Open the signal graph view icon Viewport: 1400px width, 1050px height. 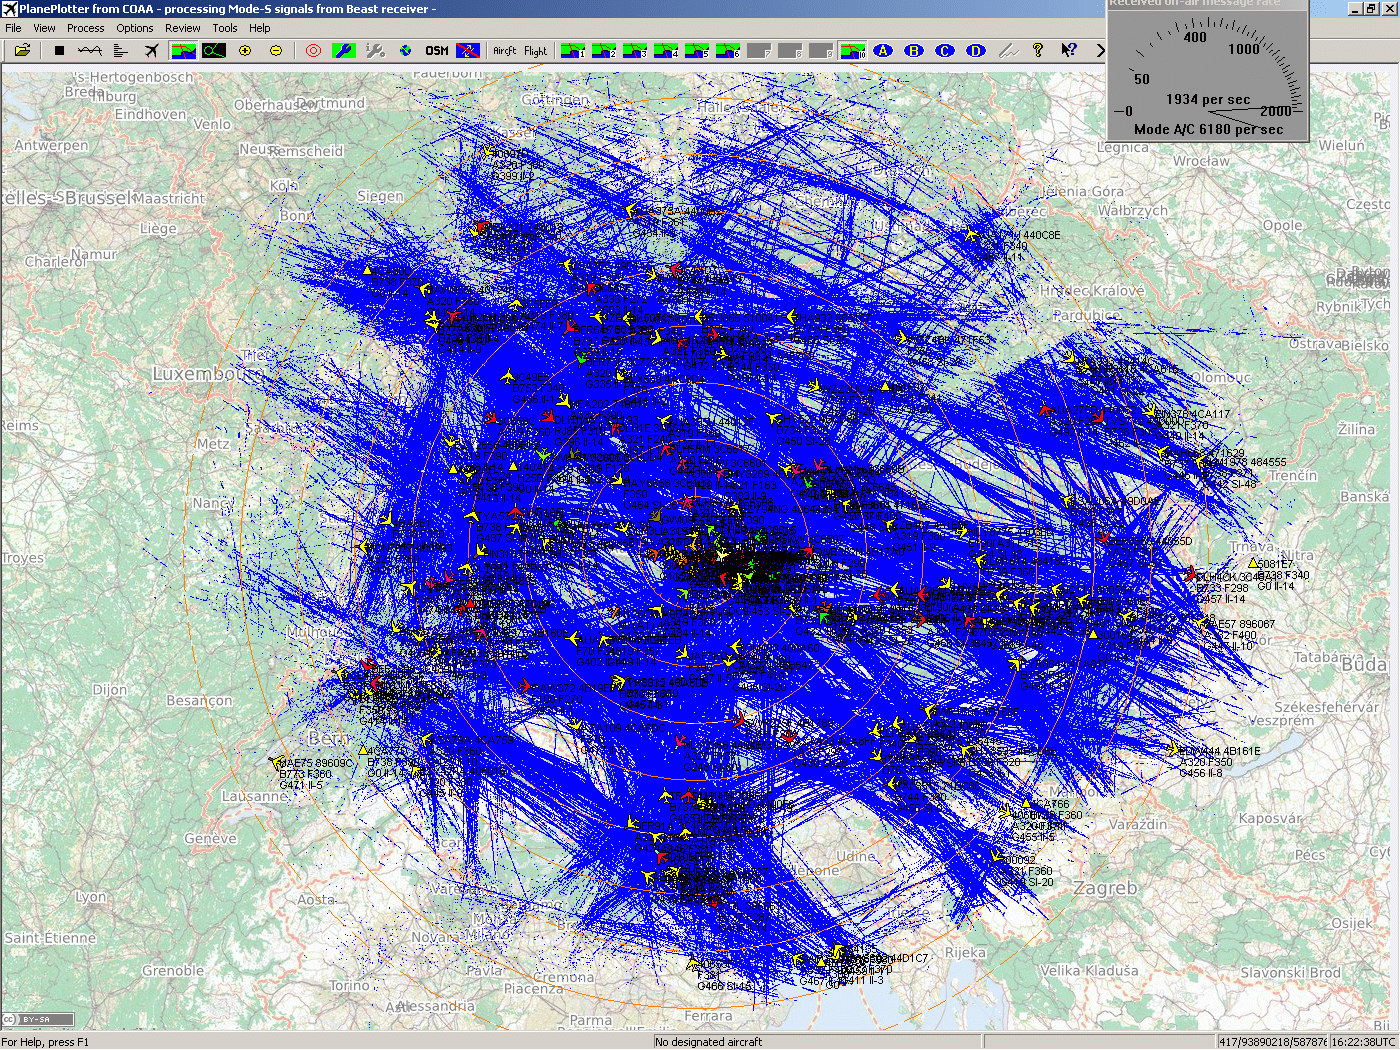[90, 50]
